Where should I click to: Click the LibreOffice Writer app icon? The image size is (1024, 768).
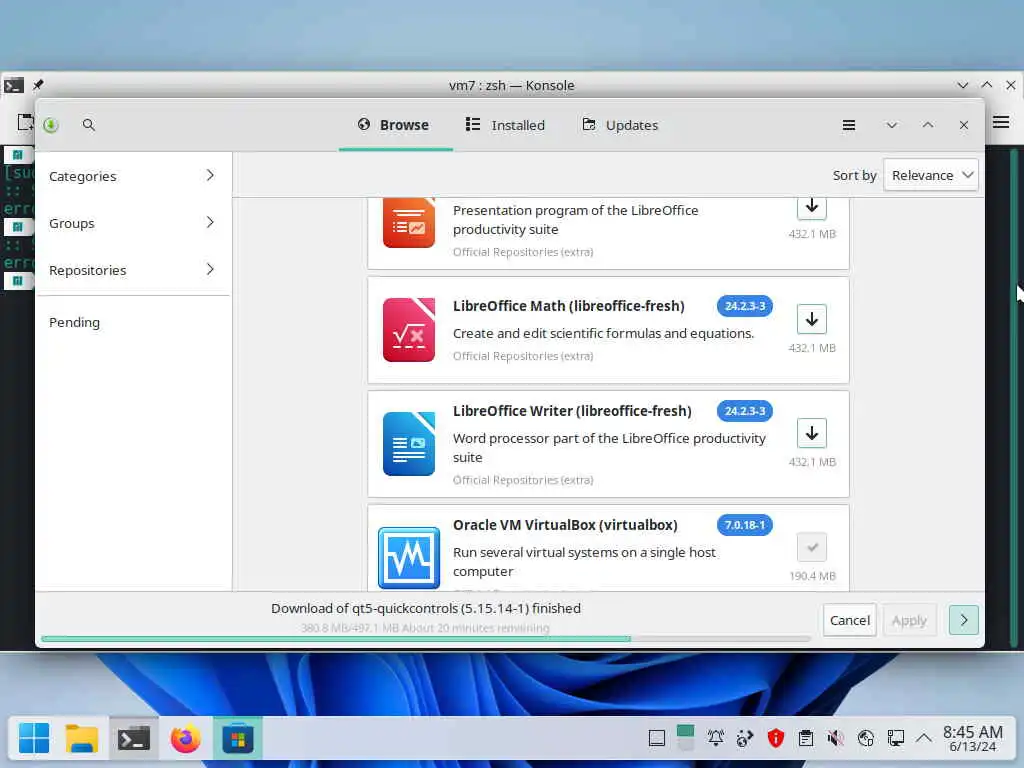pyautogui.click(x=409, y=443)
